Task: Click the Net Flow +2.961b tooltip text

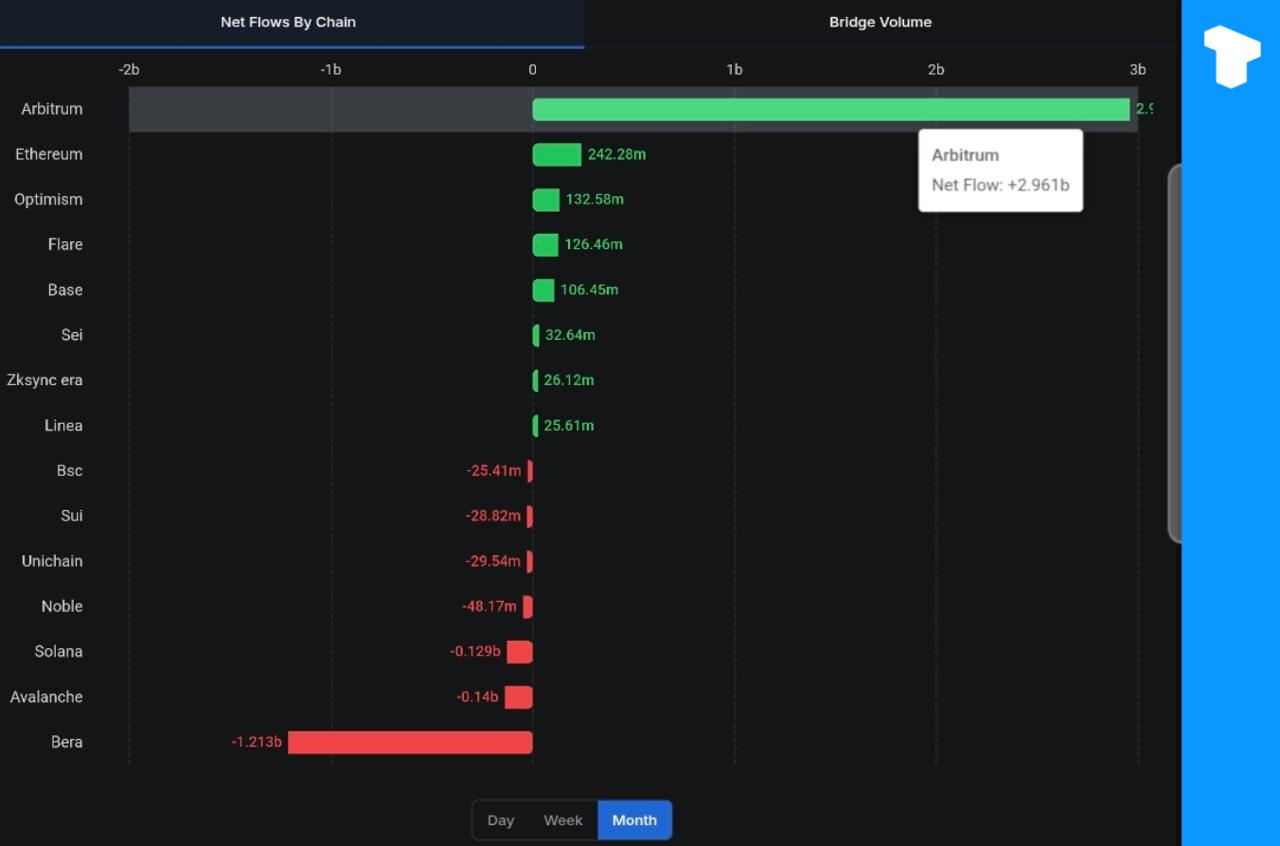Action: (999, 185)
